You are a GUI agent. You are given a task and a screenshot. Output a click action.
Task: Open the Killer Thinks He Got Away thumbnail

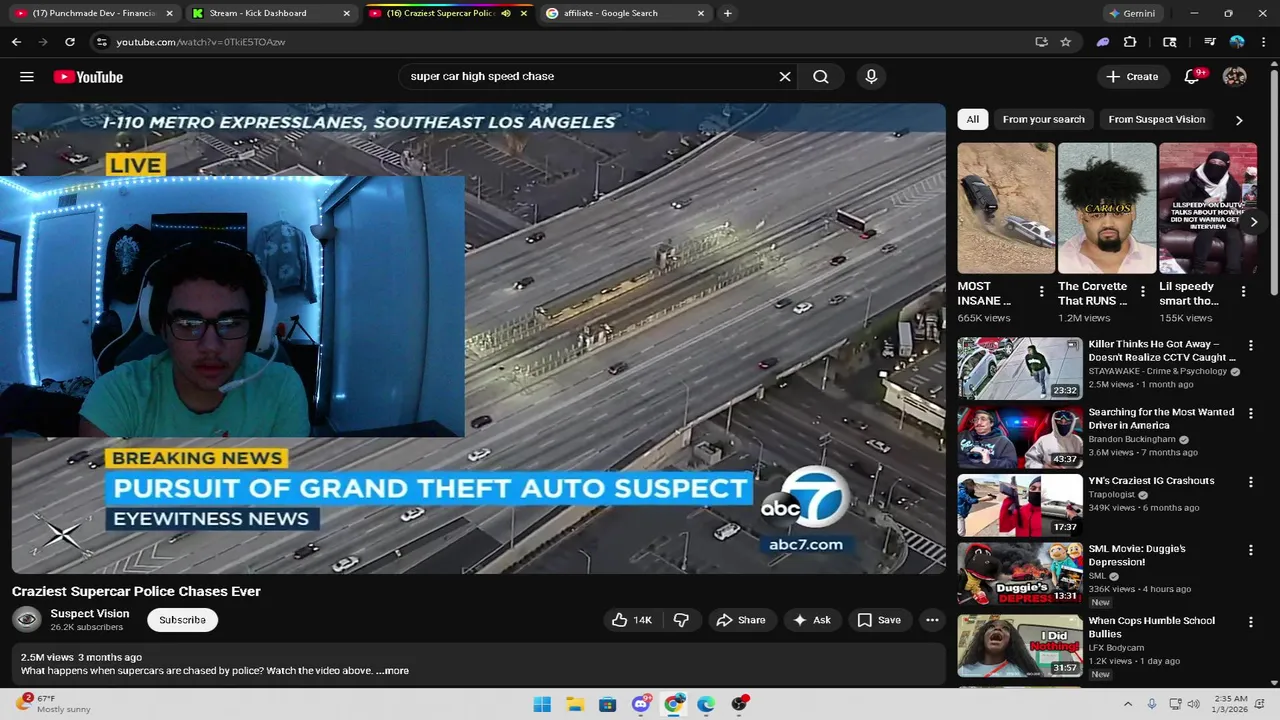(1020, 368)
